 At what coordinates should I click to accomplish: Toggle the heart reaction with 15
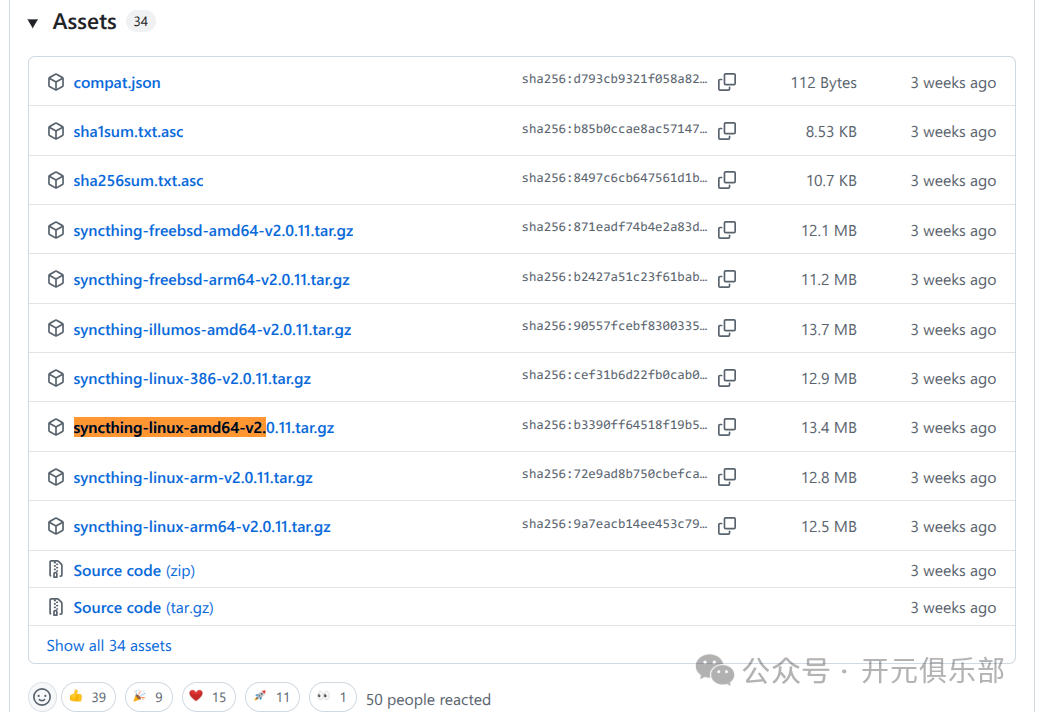tap(207, 697)
